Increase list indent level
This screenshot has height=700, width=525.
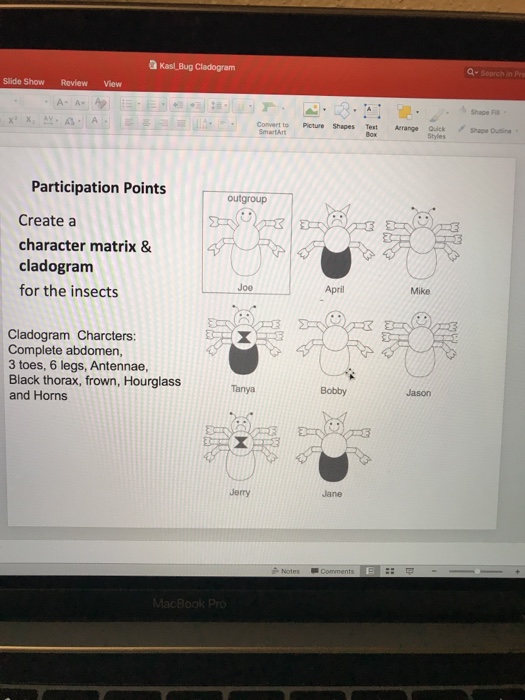195,106
